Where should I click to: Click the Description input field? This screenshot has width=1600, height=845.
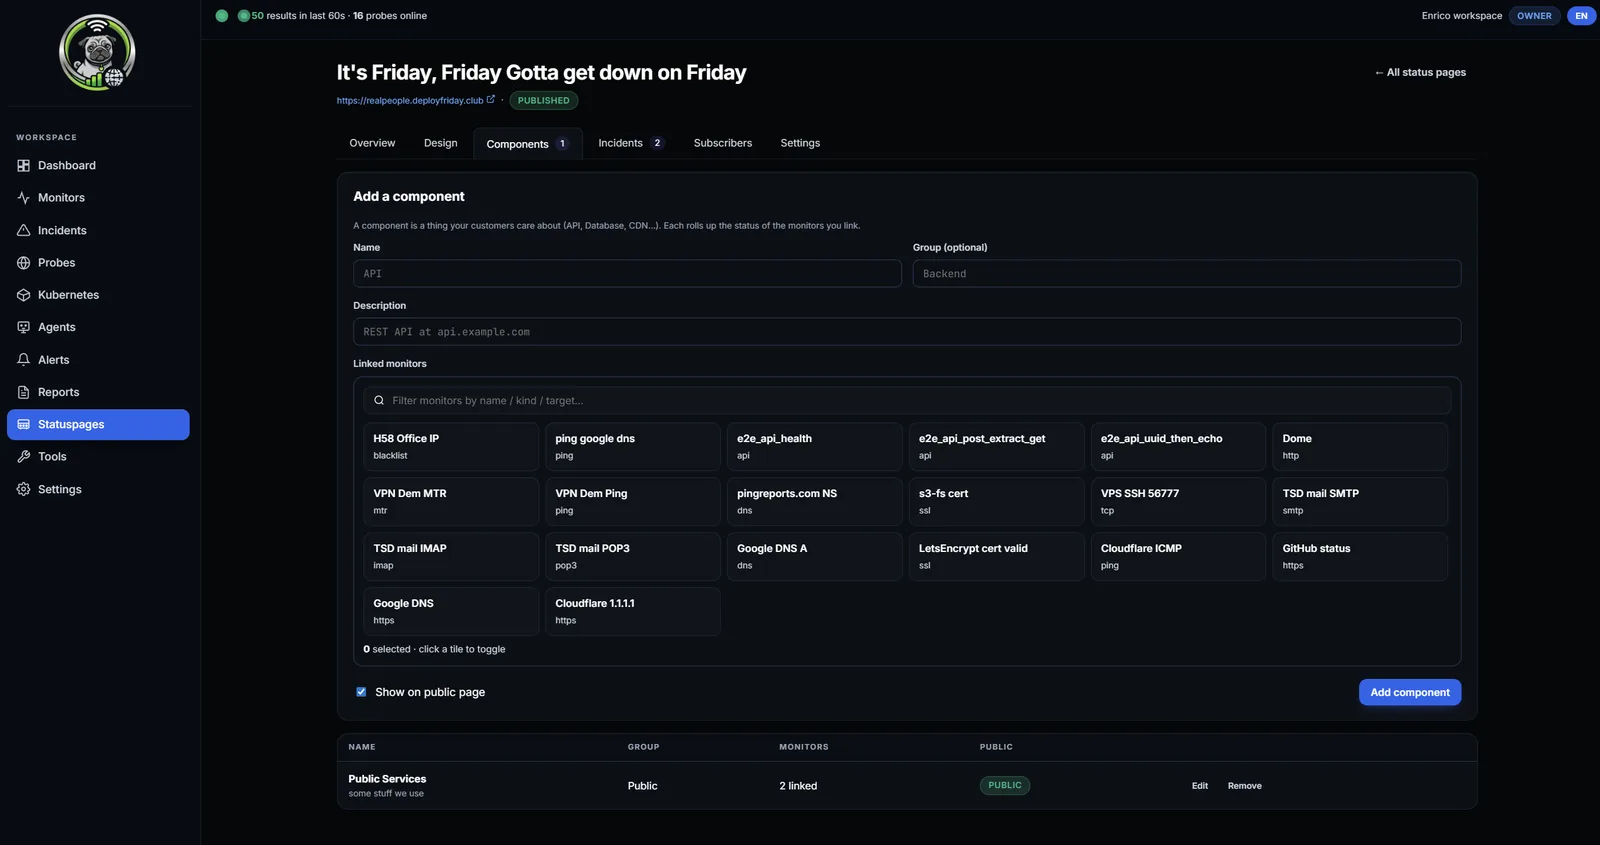907,332
